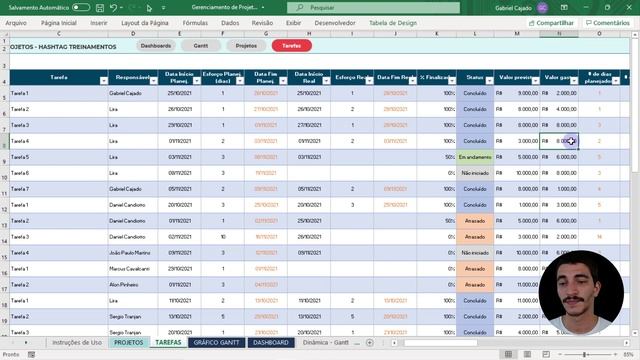Open the Desenvolvedor tab
This screenshot has width=640, height=360.
pyautogui.click(x=335, y=23)
